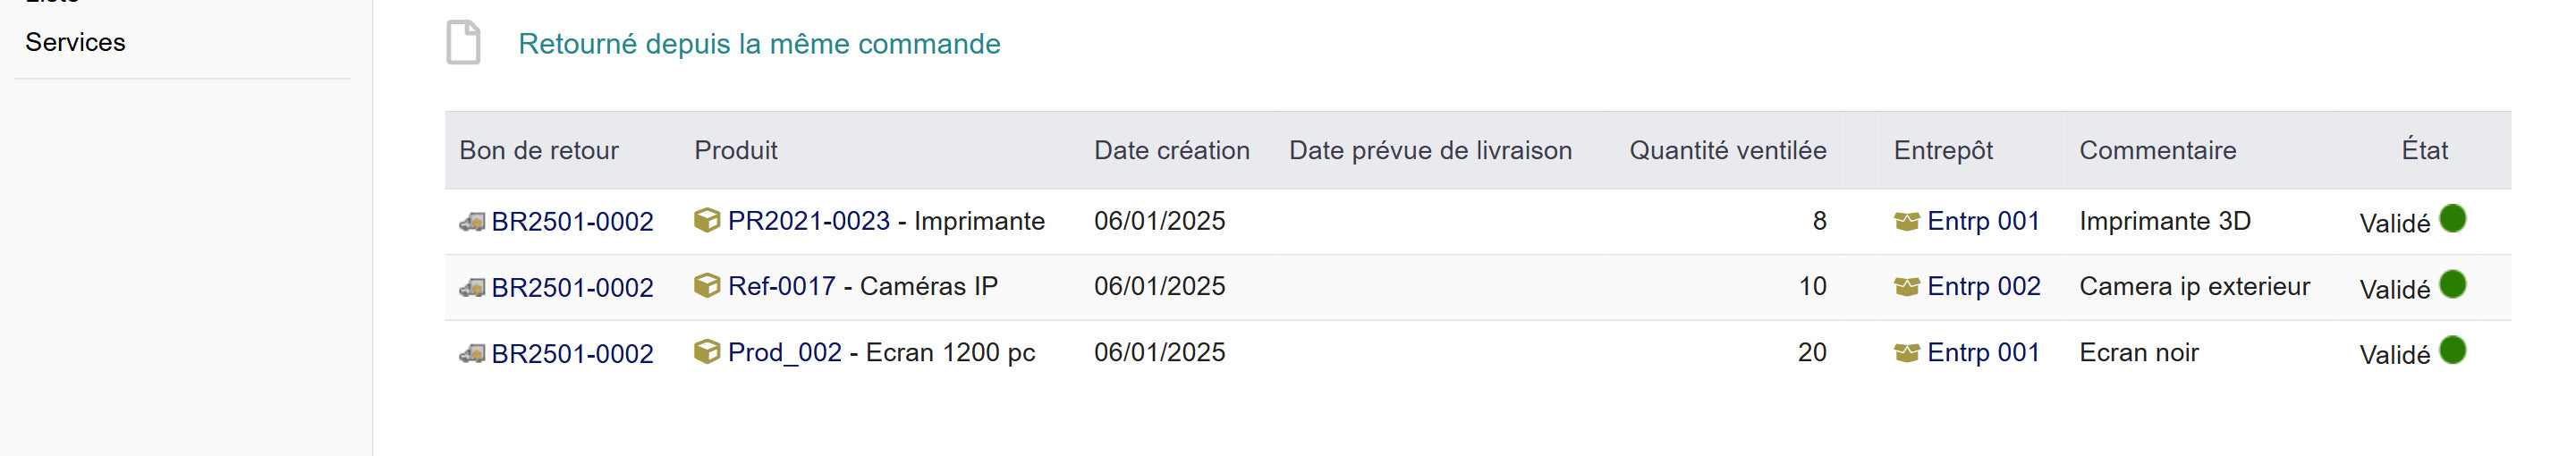Image resolution: width=2576 pixels, height=456 pixels.
Task: Click the document icon beside the section title
Action: pyautogui.click(x=463, y=43)
